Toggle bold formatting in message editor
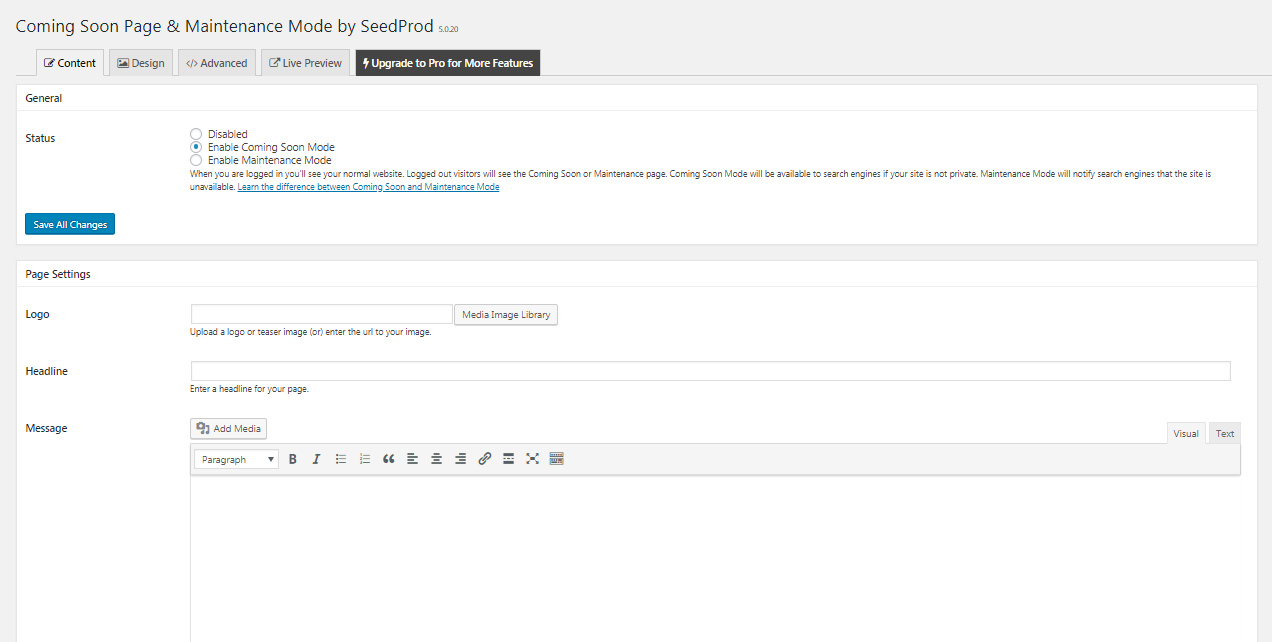 coord(293,459)
